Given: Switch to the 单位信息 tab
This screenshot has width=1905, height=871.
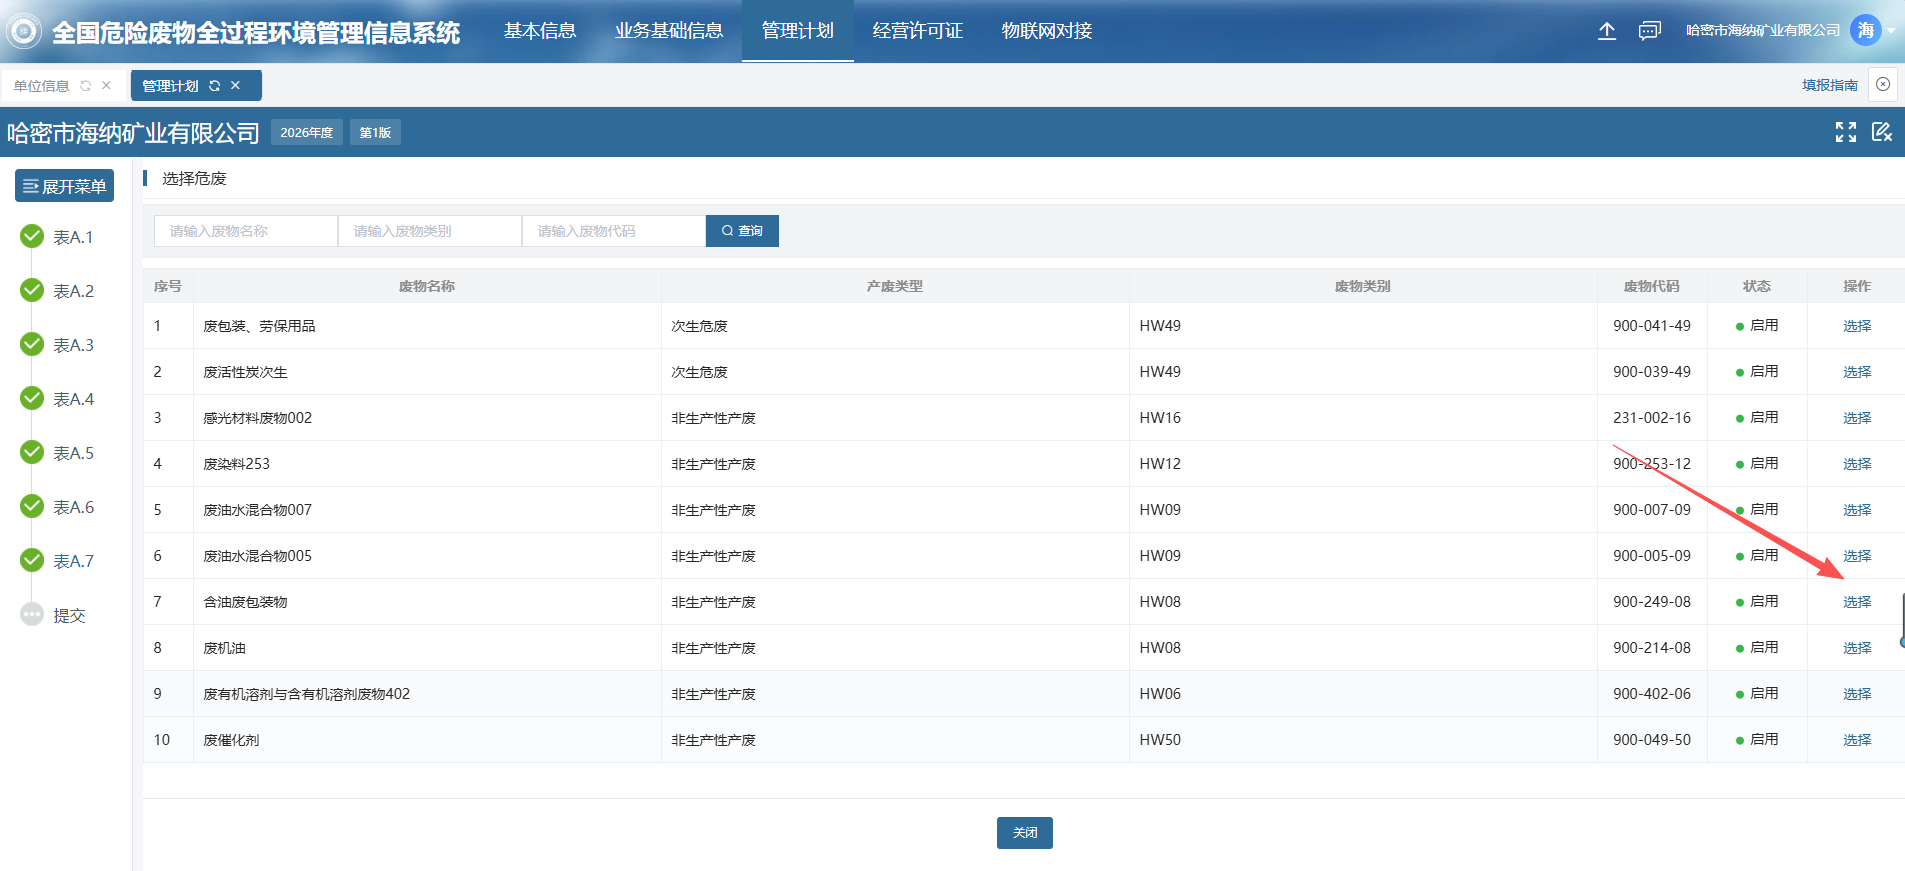Looking at the screenshot, I should (x=42, y=86).
